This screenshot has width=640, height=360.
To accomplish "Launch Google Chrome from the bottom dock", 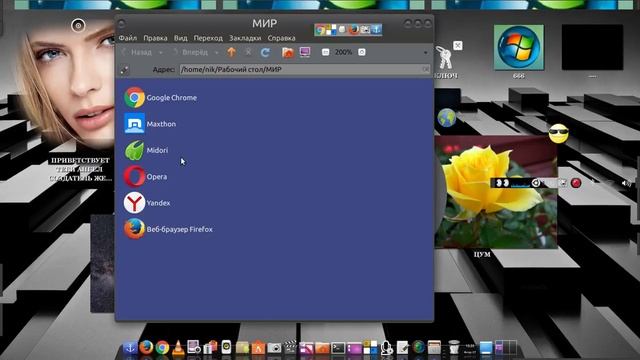I will (x=162, y=347).
